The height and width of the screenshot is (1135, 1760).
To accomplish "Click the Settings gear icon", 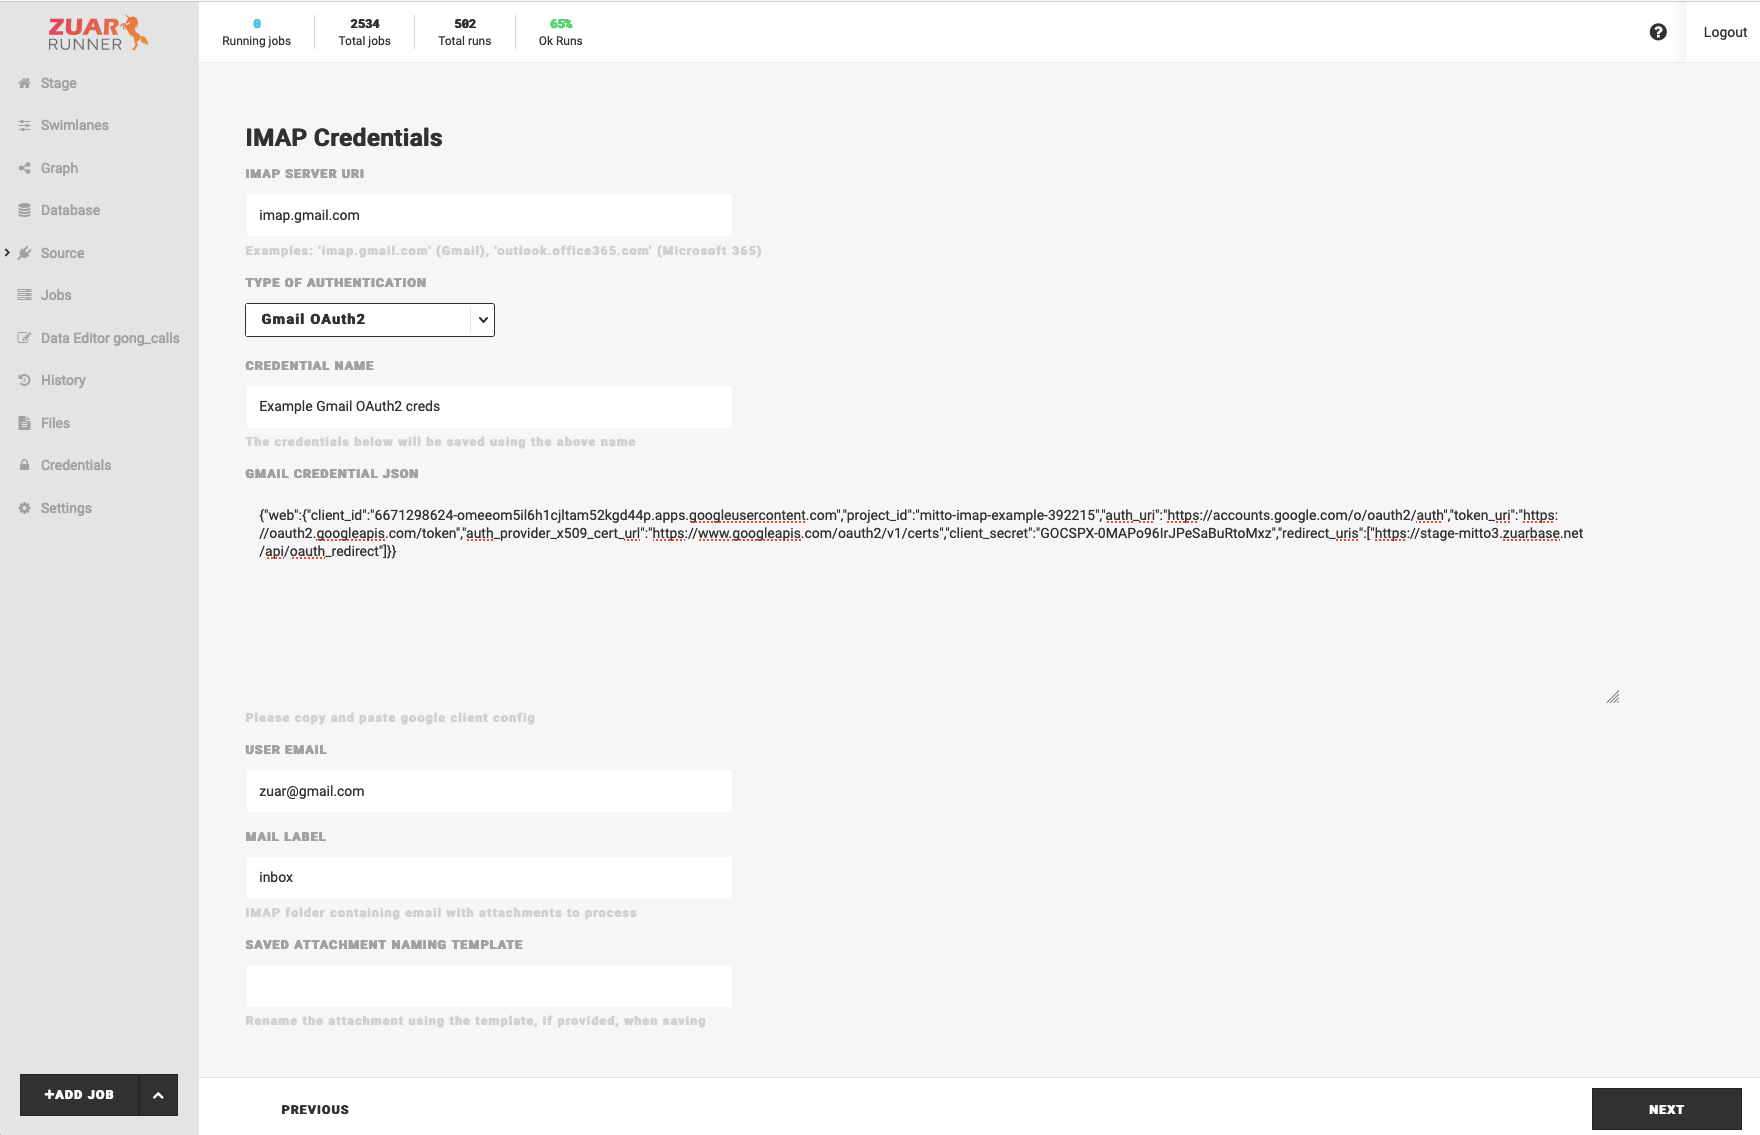I will pyautogui.click(x=24, y=508).
